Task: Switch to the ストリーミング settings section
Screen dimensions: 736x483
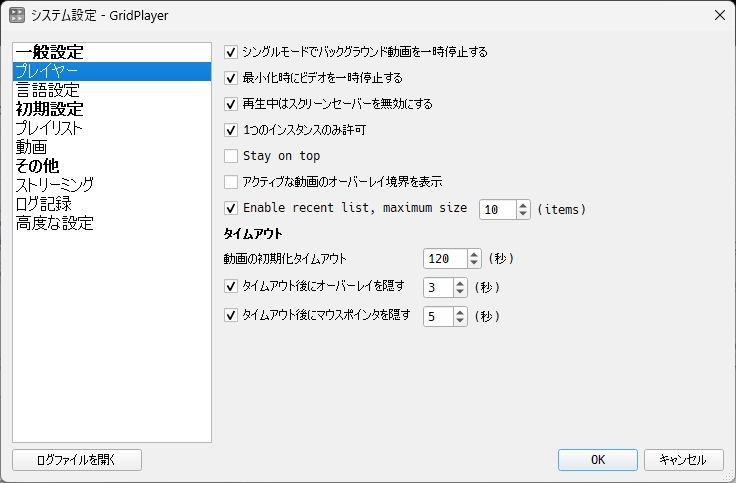Action: (54, 185)
